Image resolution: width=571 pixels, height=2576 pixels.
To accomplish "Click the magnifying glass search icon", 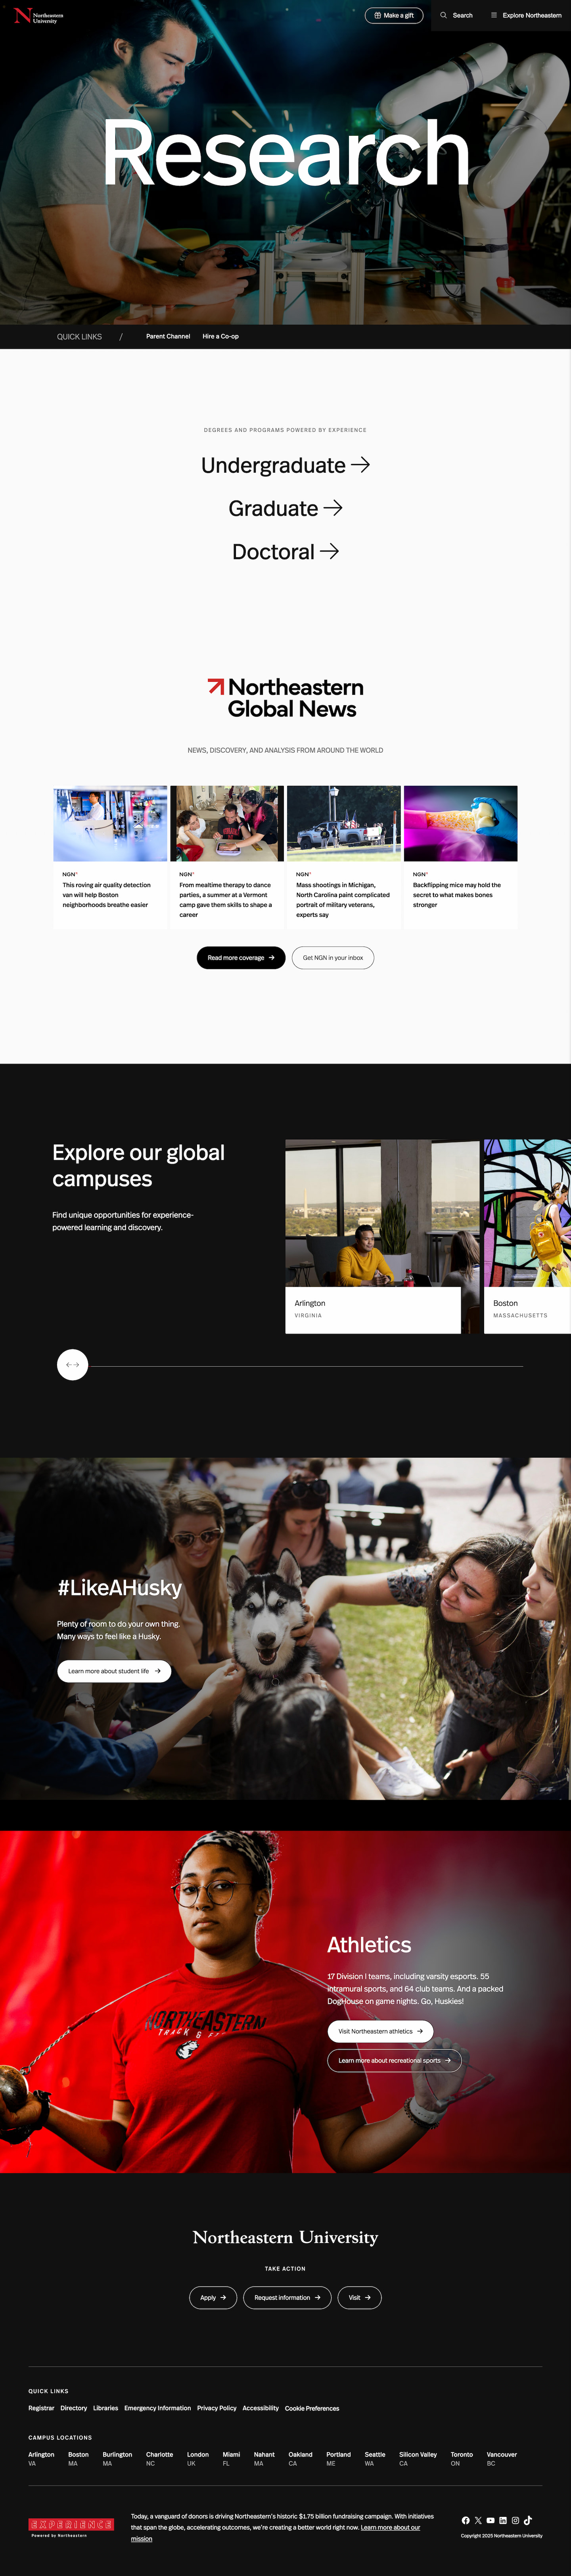I will coord(444,15).
